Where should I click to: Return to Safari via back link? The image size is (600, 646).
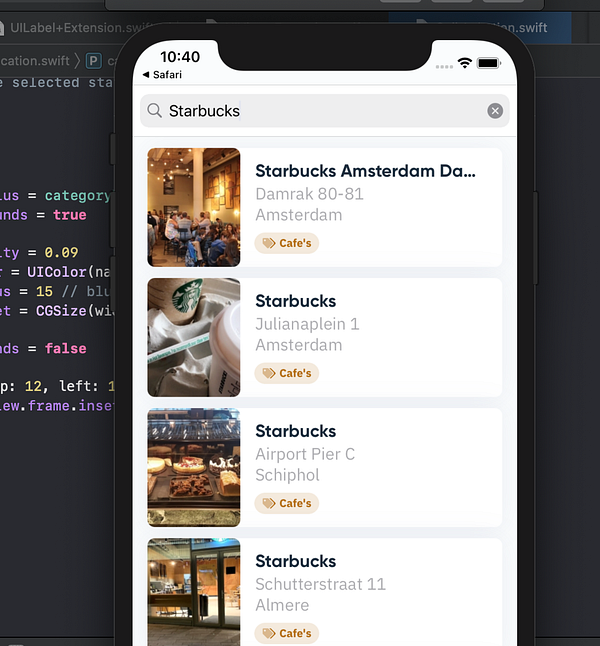[x=162, y=75]
